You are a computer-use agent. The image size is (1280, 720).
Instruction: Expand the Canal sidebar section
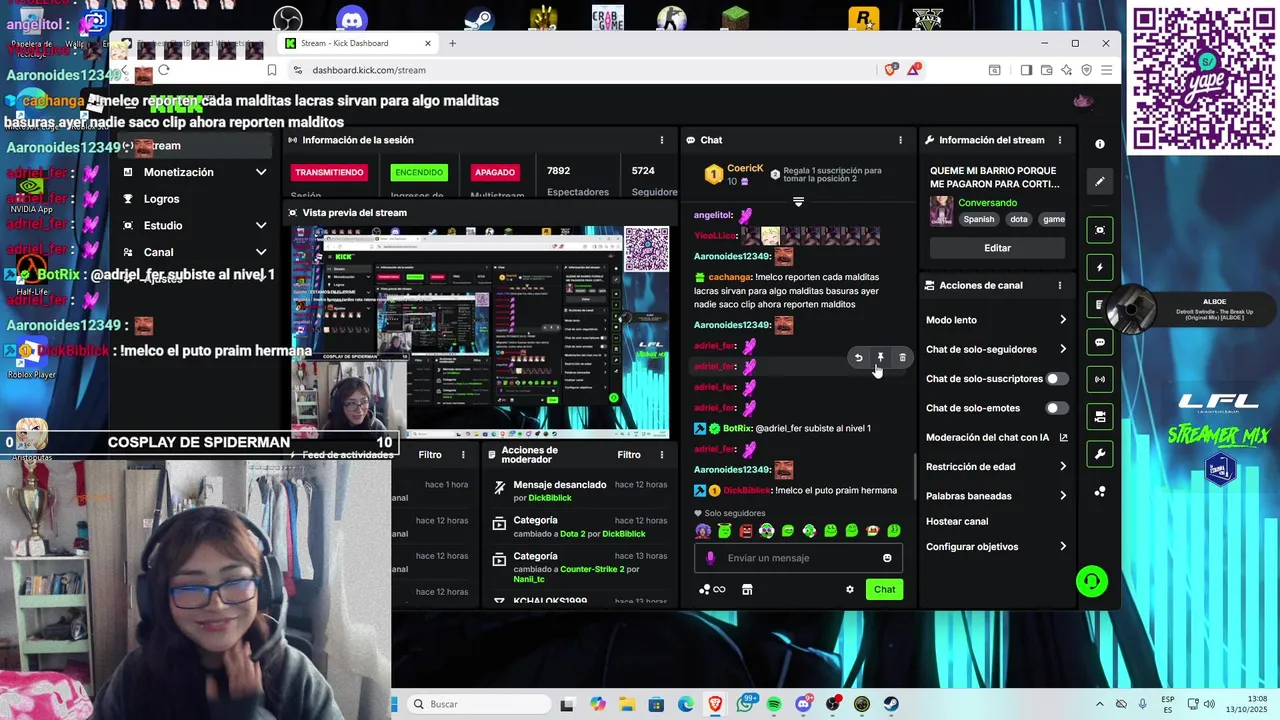pyautogui.click(x=261, y=252)
